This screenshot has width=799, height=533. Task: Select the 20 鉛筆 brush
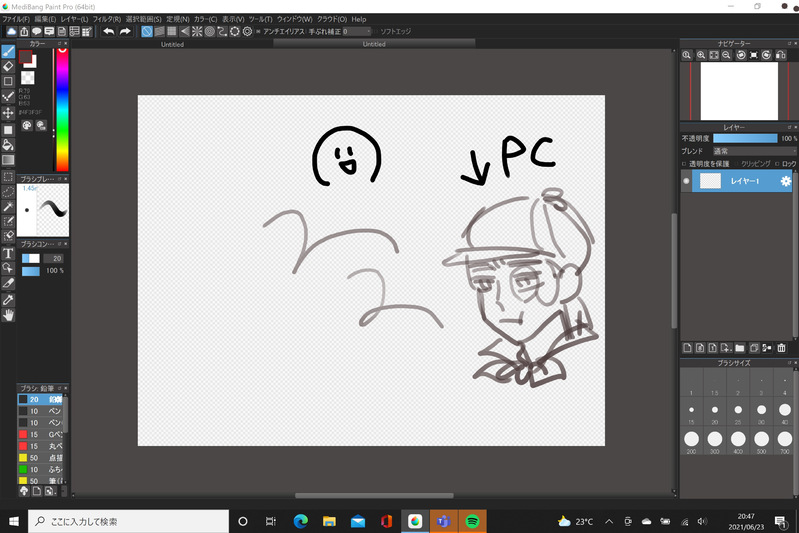pyautogui.click(x=40, y=399)
